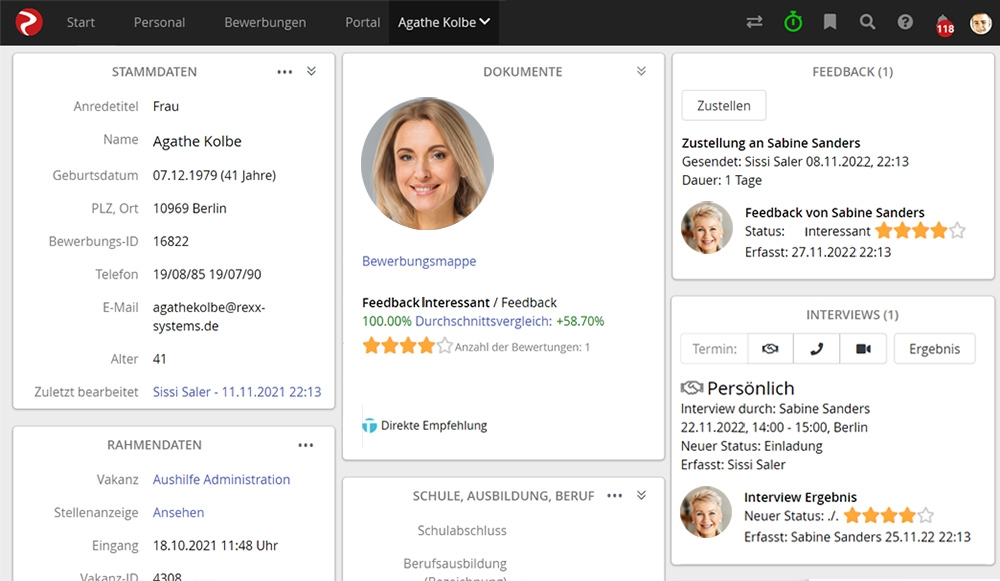The height and width of the screenshot is (581, 1000).
Task: Click the green stopwatch timer icon
Action: pos(793,22)
